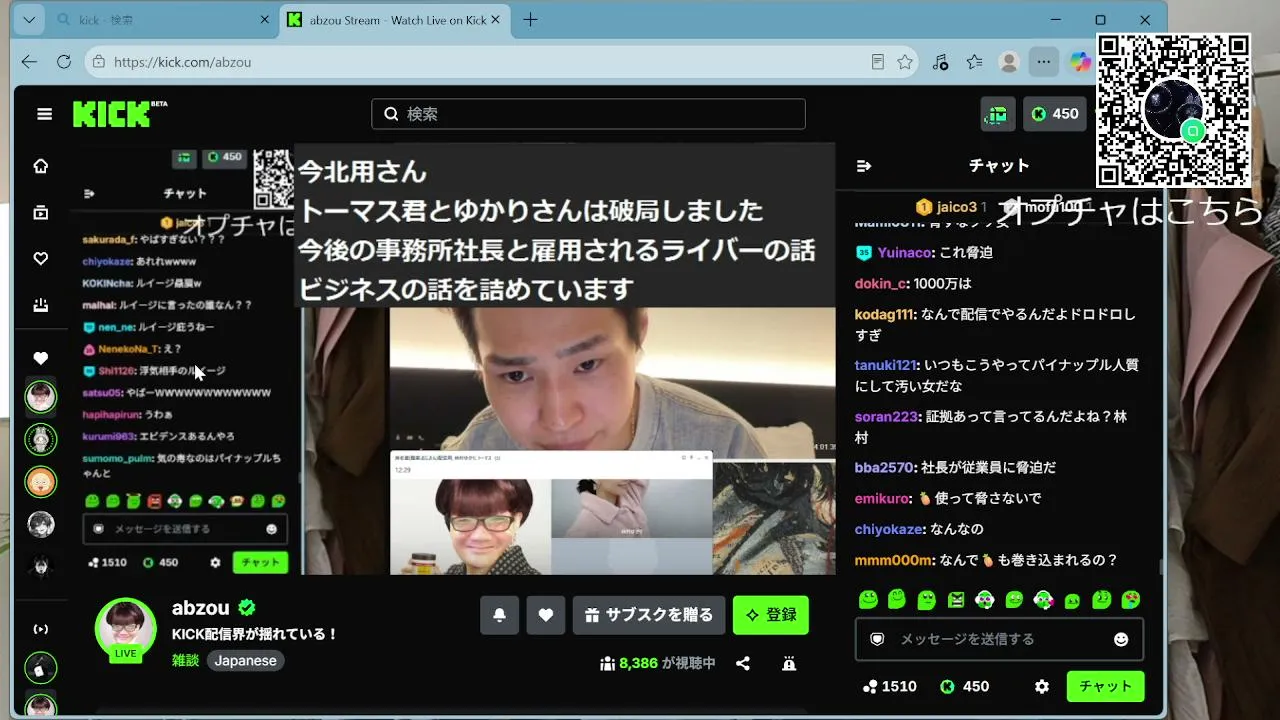Open Yuinaco's profile from chat
Screen dimensions: 1280x720
click(x=905, y=253)
